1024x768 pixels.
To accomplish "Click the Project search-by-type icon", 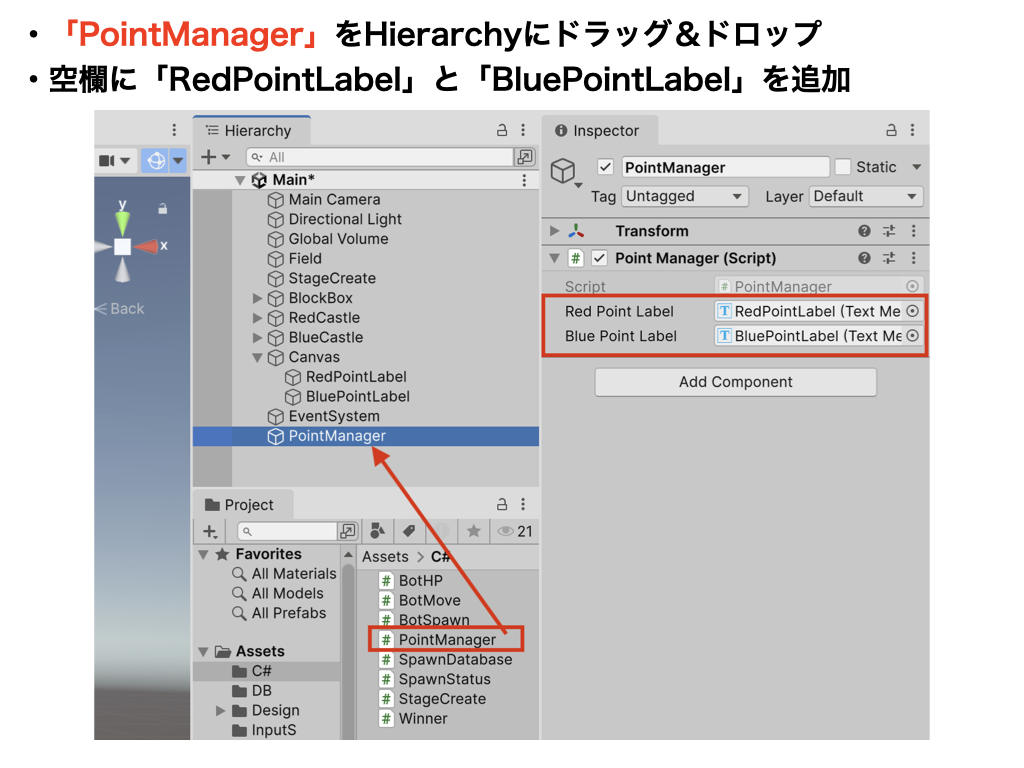I will click(377, 531).
